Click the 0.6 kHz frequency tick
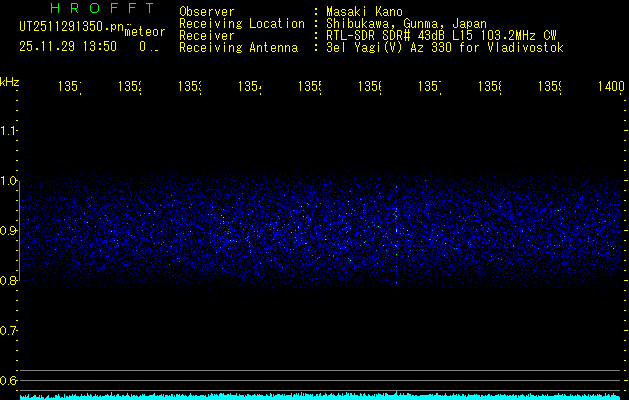The width and height of the screenshot is (629, 400). [9, 381]
